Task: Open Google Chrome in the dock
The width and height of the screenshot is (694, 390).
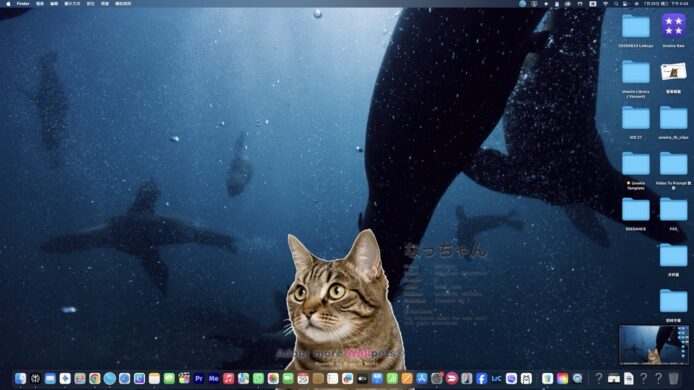Action: (95, 378)
